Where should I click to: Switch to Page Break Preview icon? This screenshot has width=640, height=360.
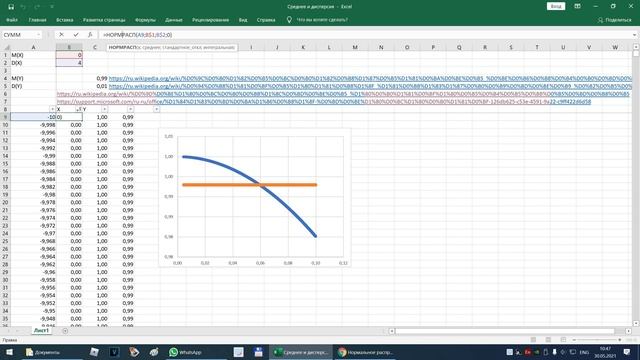click(563, 340)
